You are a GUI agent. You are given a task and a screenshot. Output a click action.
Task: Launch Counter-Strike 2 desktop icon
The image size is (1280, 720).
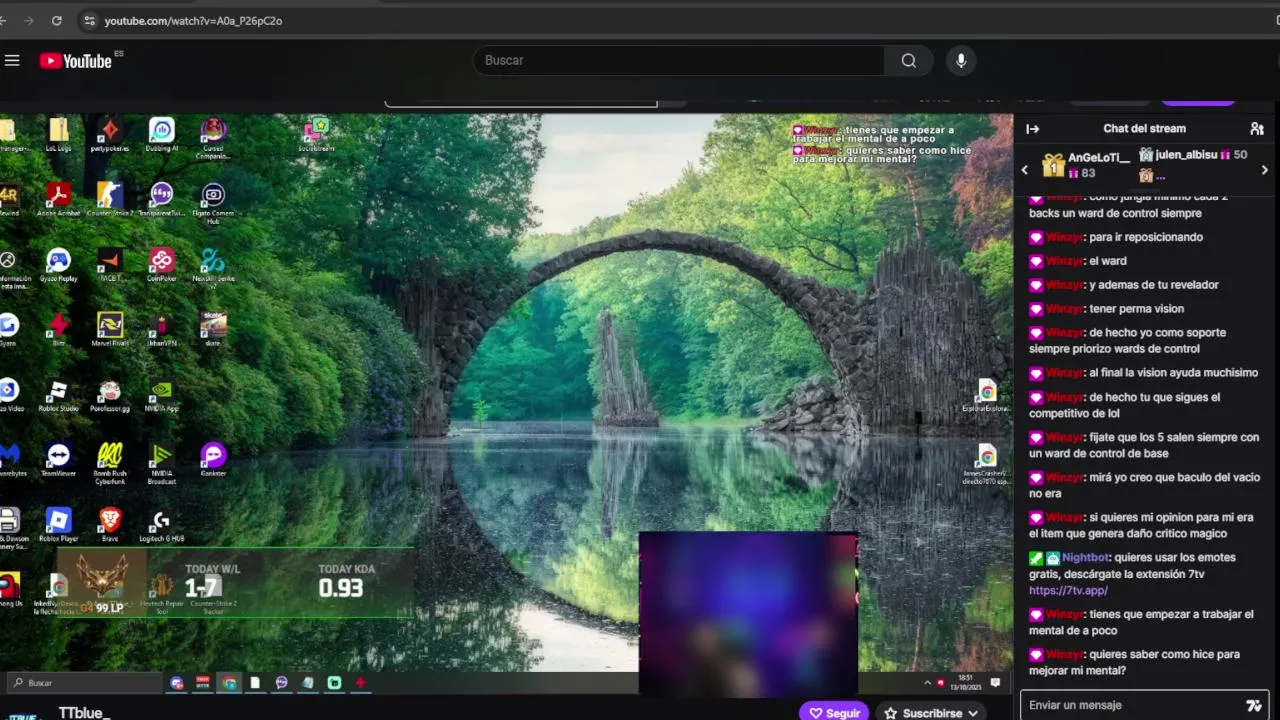110,200
